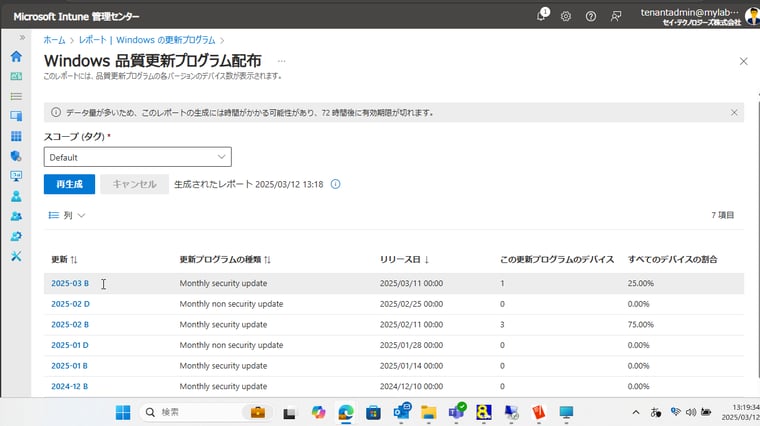
Task: Show hidden system tray icons
Action: point(636,412)
